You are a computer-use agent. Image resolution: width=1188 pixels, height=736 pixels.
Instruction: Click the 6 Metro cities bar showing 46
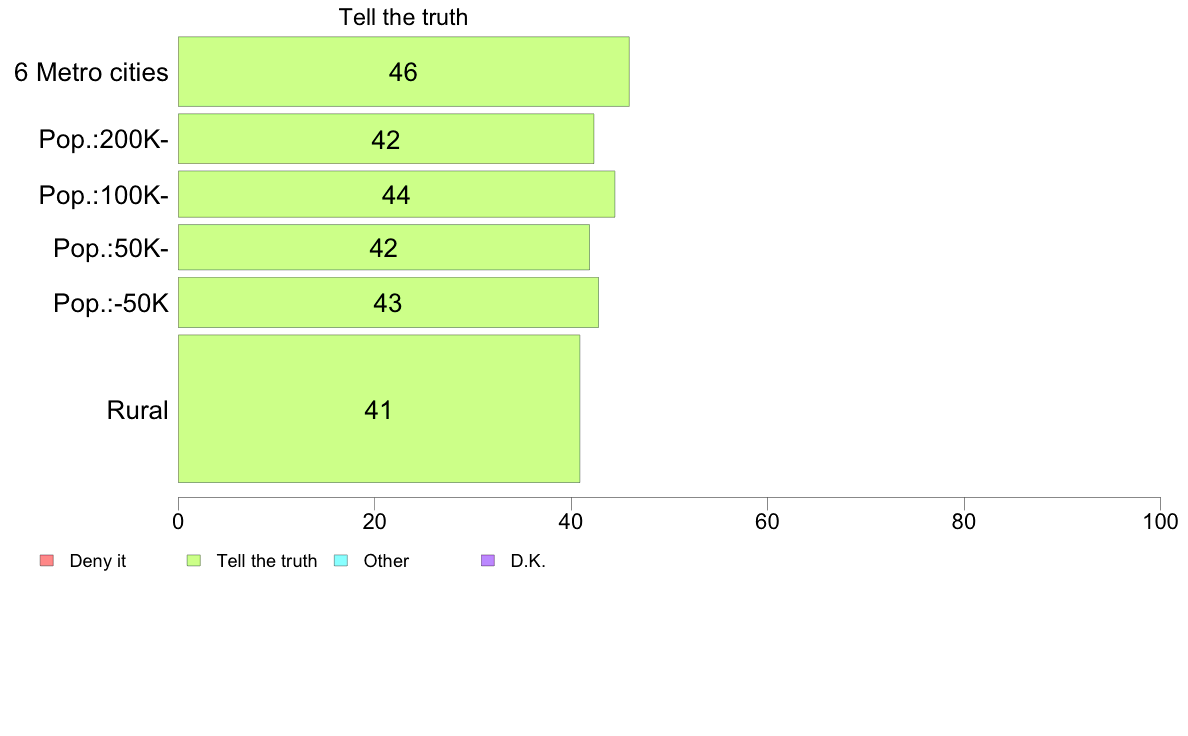(x=404, y=71)
